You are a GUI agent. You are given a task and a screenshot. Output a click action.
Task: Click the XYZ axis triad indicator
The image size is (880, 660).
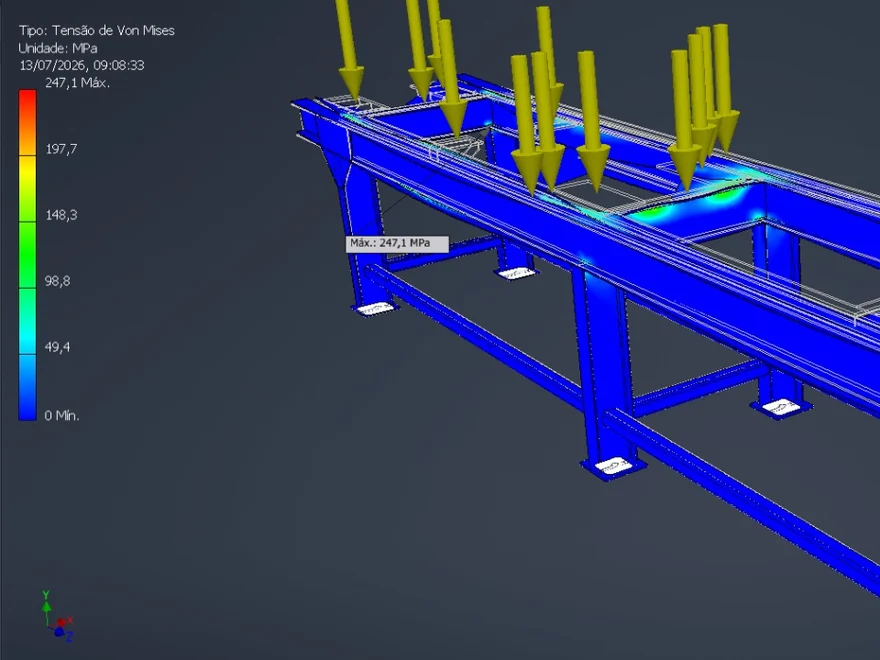57,616
